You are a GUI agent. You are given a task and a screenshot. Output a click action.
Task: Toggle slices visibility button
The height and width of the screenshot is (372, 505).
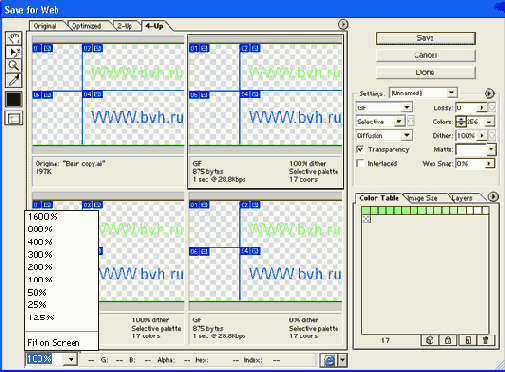[x=14, y=118]
